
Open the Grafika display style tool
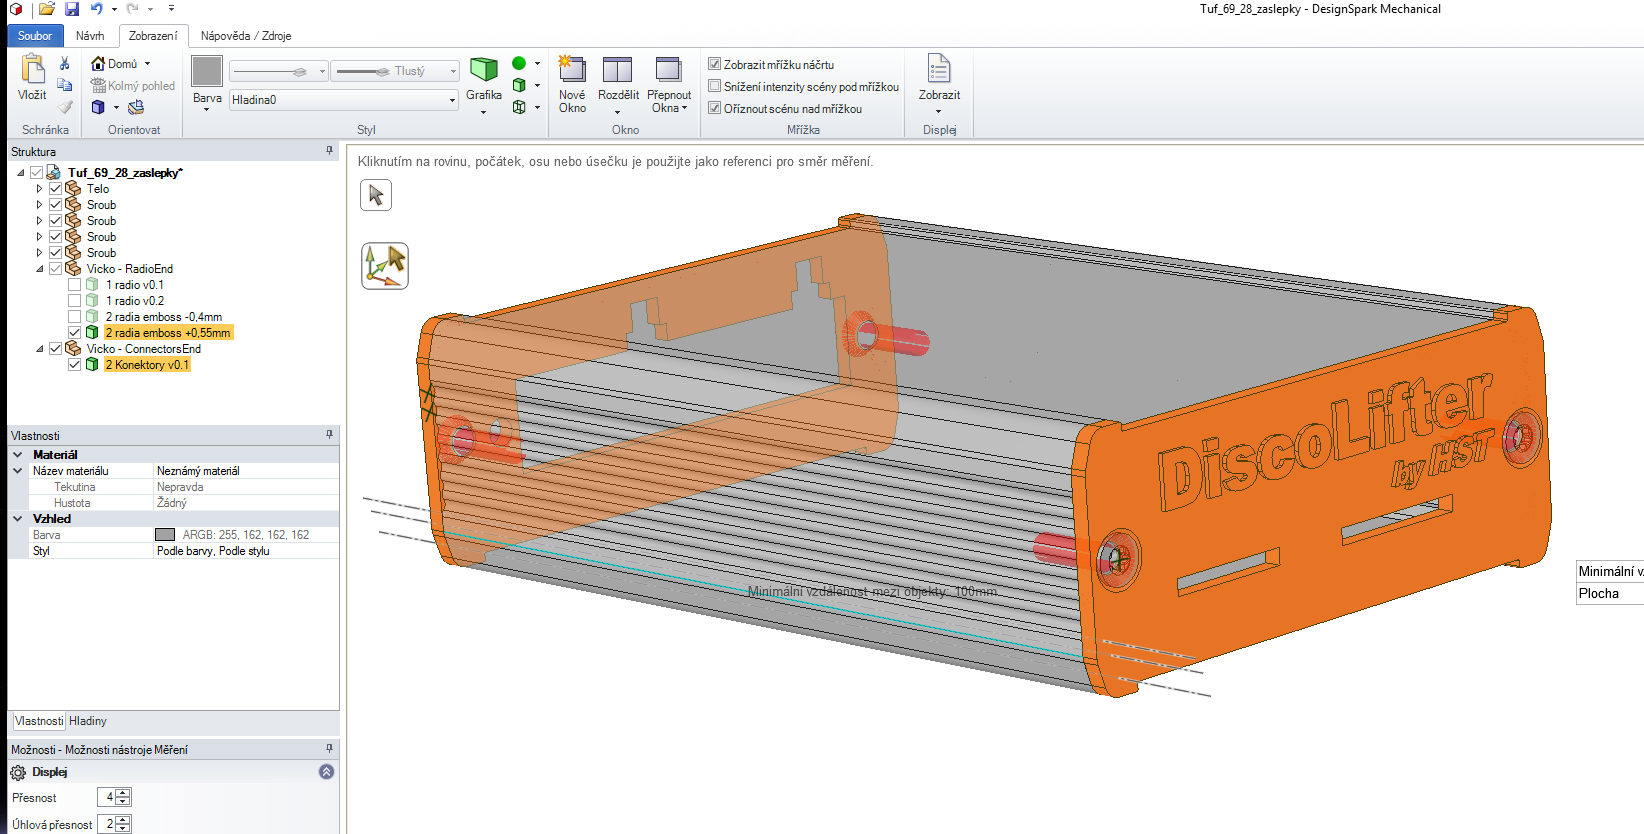click(484, 70)
